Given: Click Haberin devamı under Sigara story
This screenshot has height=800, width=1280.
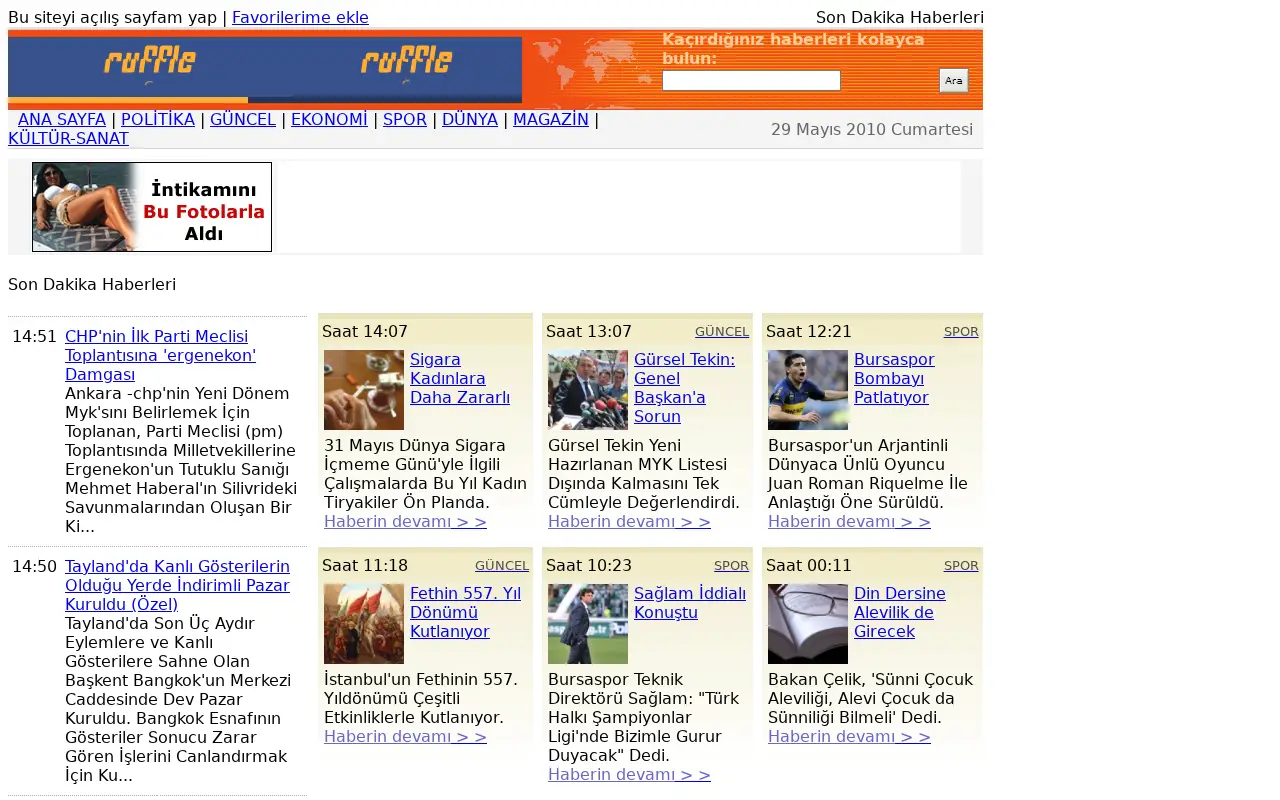Looking at the screenshot, I should pyautogui.click(x=405, y=521).
